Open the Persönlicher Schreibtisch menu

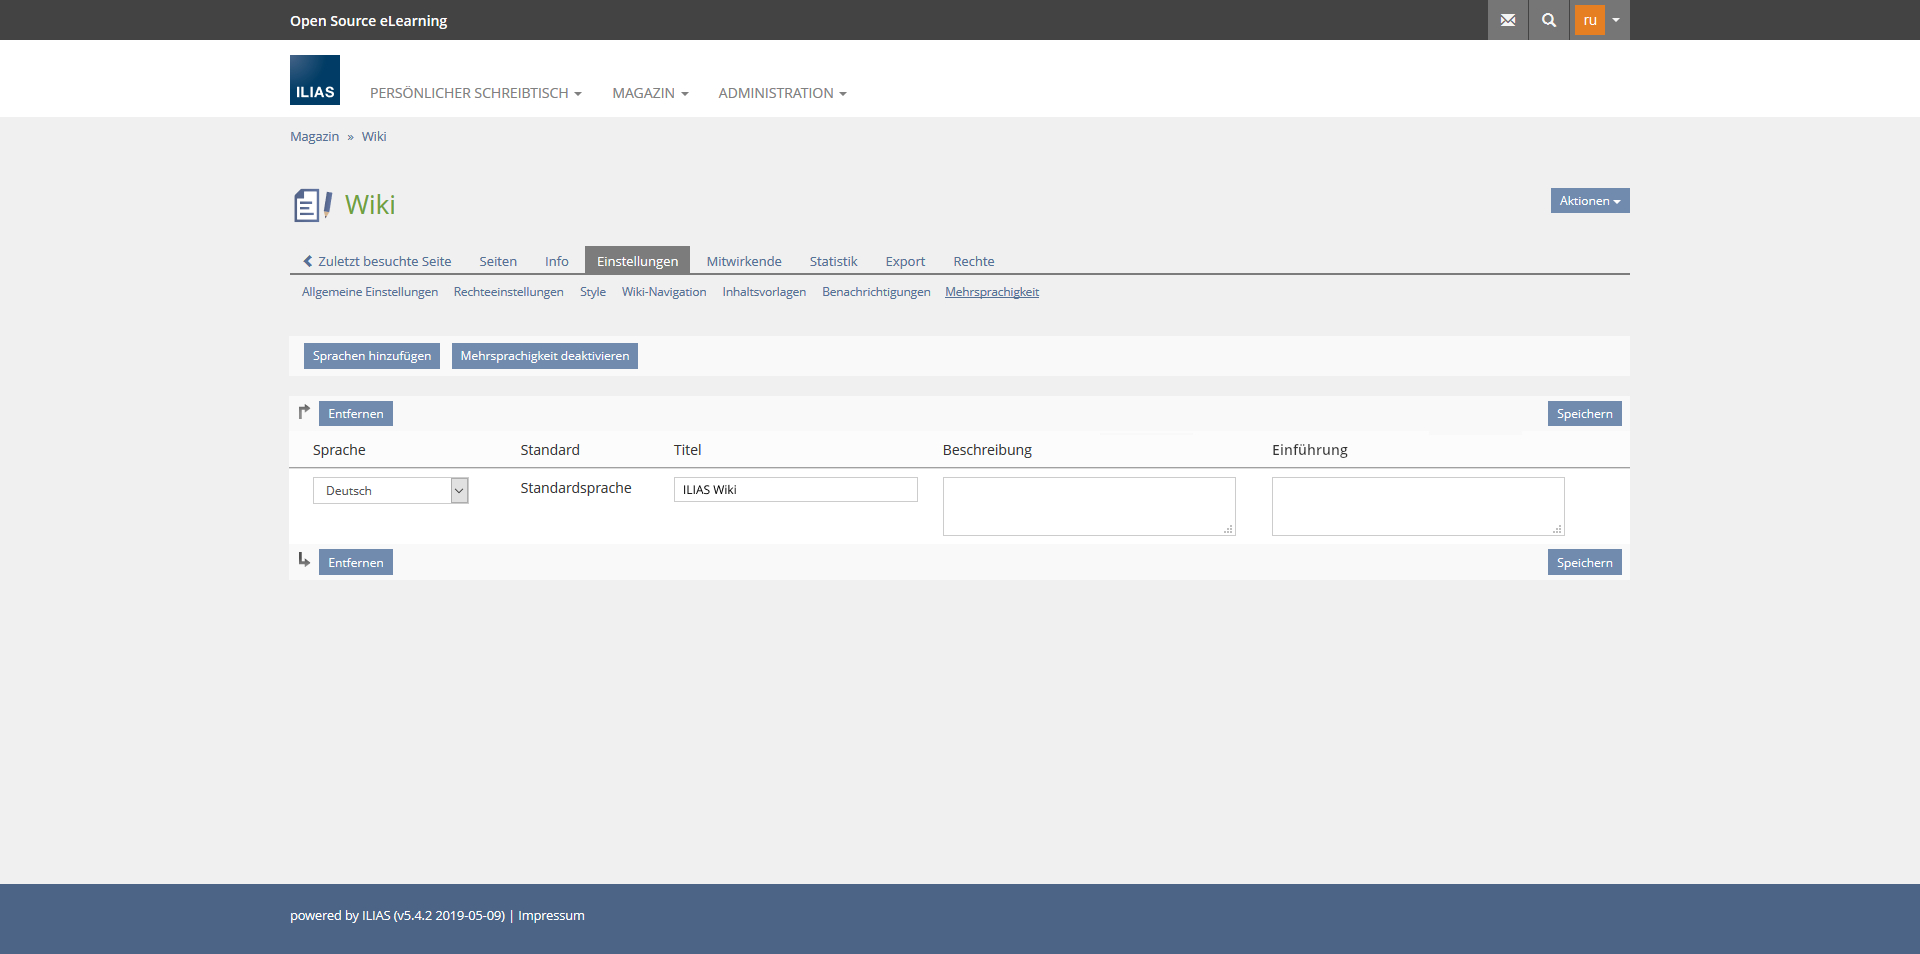click(475, 93)
